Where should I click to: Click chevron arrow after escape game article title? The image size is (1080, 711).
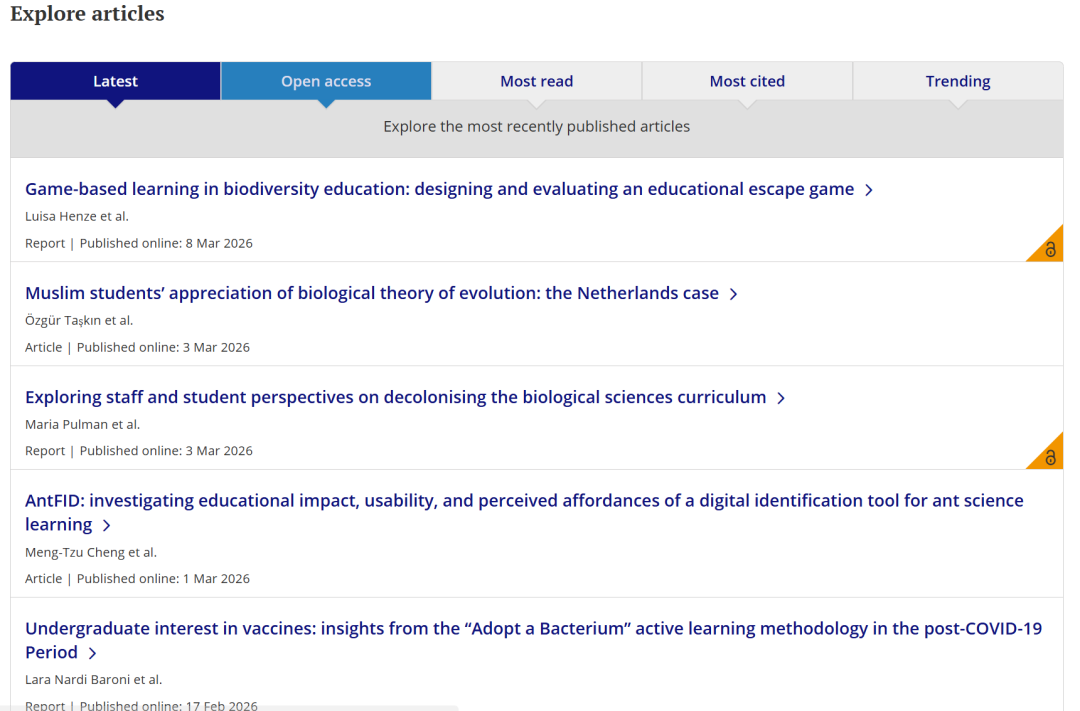[869, 190]
